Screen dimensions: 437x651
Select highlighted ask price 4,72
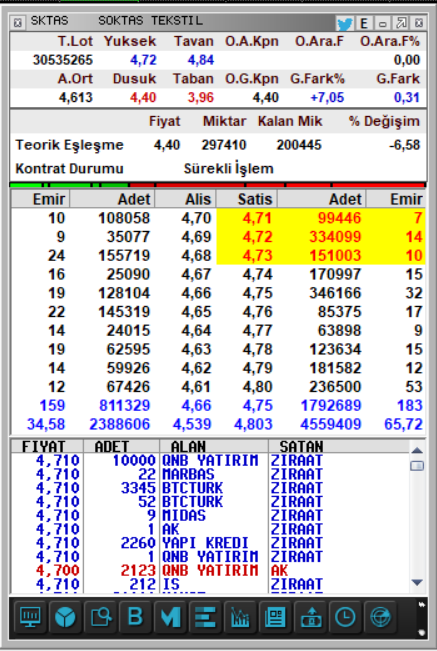257,237
